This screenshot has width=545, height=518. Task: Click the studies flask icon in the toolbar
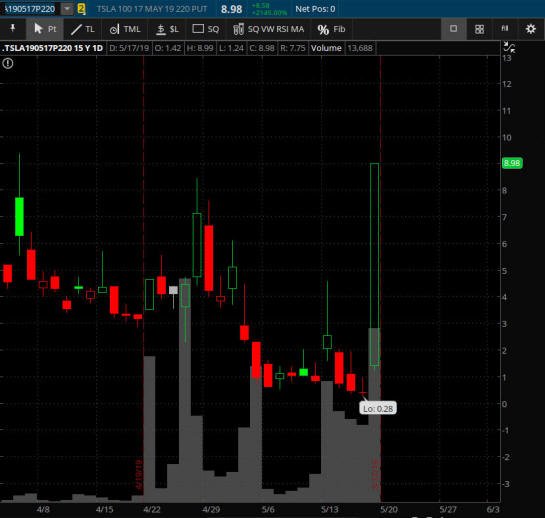tap(505, 29)
